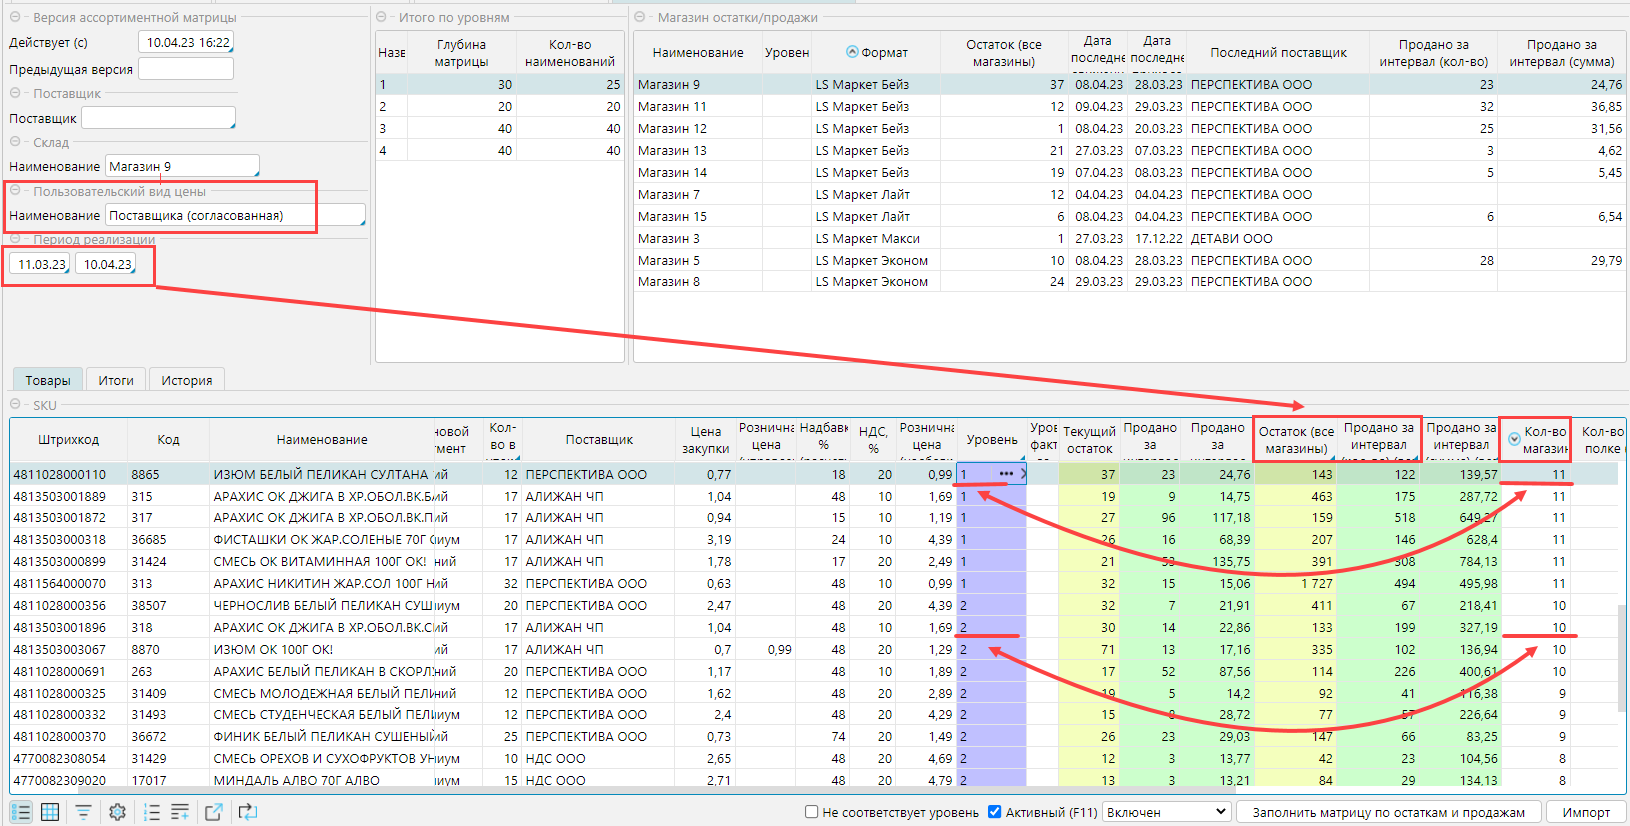Click the add-row list icon with plus
This screenshot has height=826, width=1630.
(180, 812)
